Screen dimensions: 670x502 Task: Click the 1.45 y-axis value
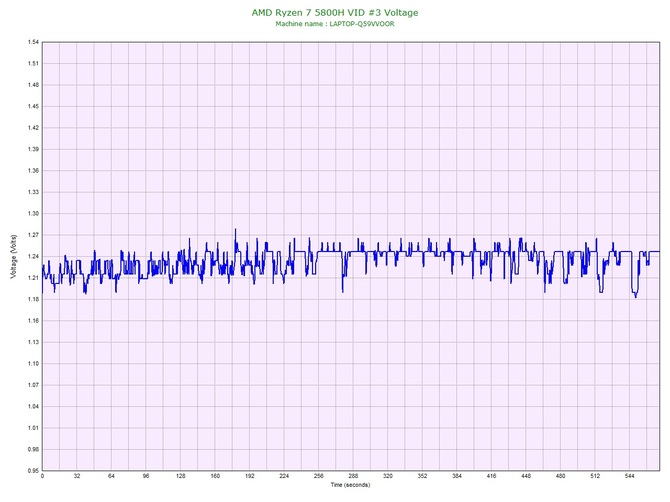(x=33, y=106)
